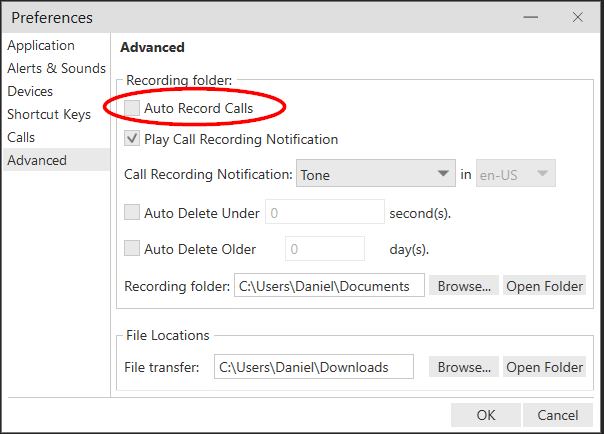Image resolution: width=604 pixels, height=434 pixels.
Task: Select Calls in the left list
Action: point(21,137)
